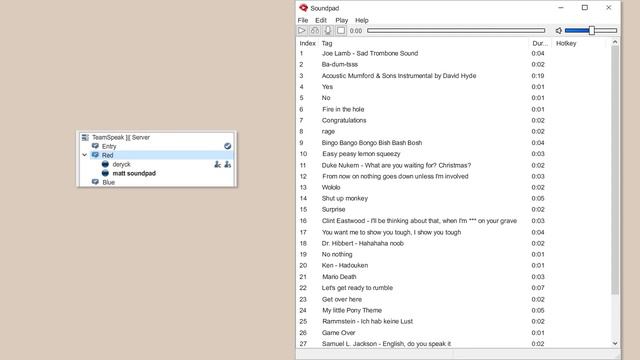
Task: Click deryck's user status icon
Action: [x=105, y=164]
